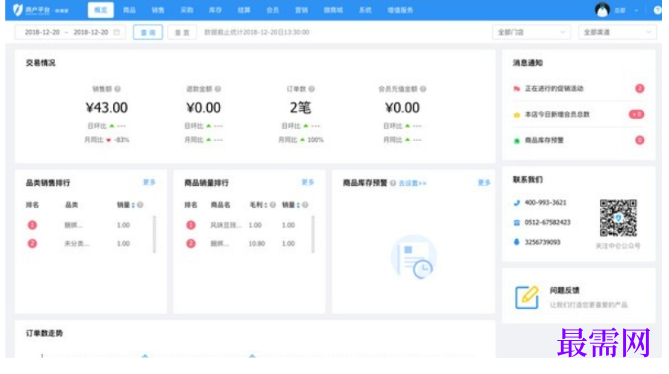Screen dimensions: 669x374
Task: Open the 增值服务 menu tab
Action: [x=400, y=10]
